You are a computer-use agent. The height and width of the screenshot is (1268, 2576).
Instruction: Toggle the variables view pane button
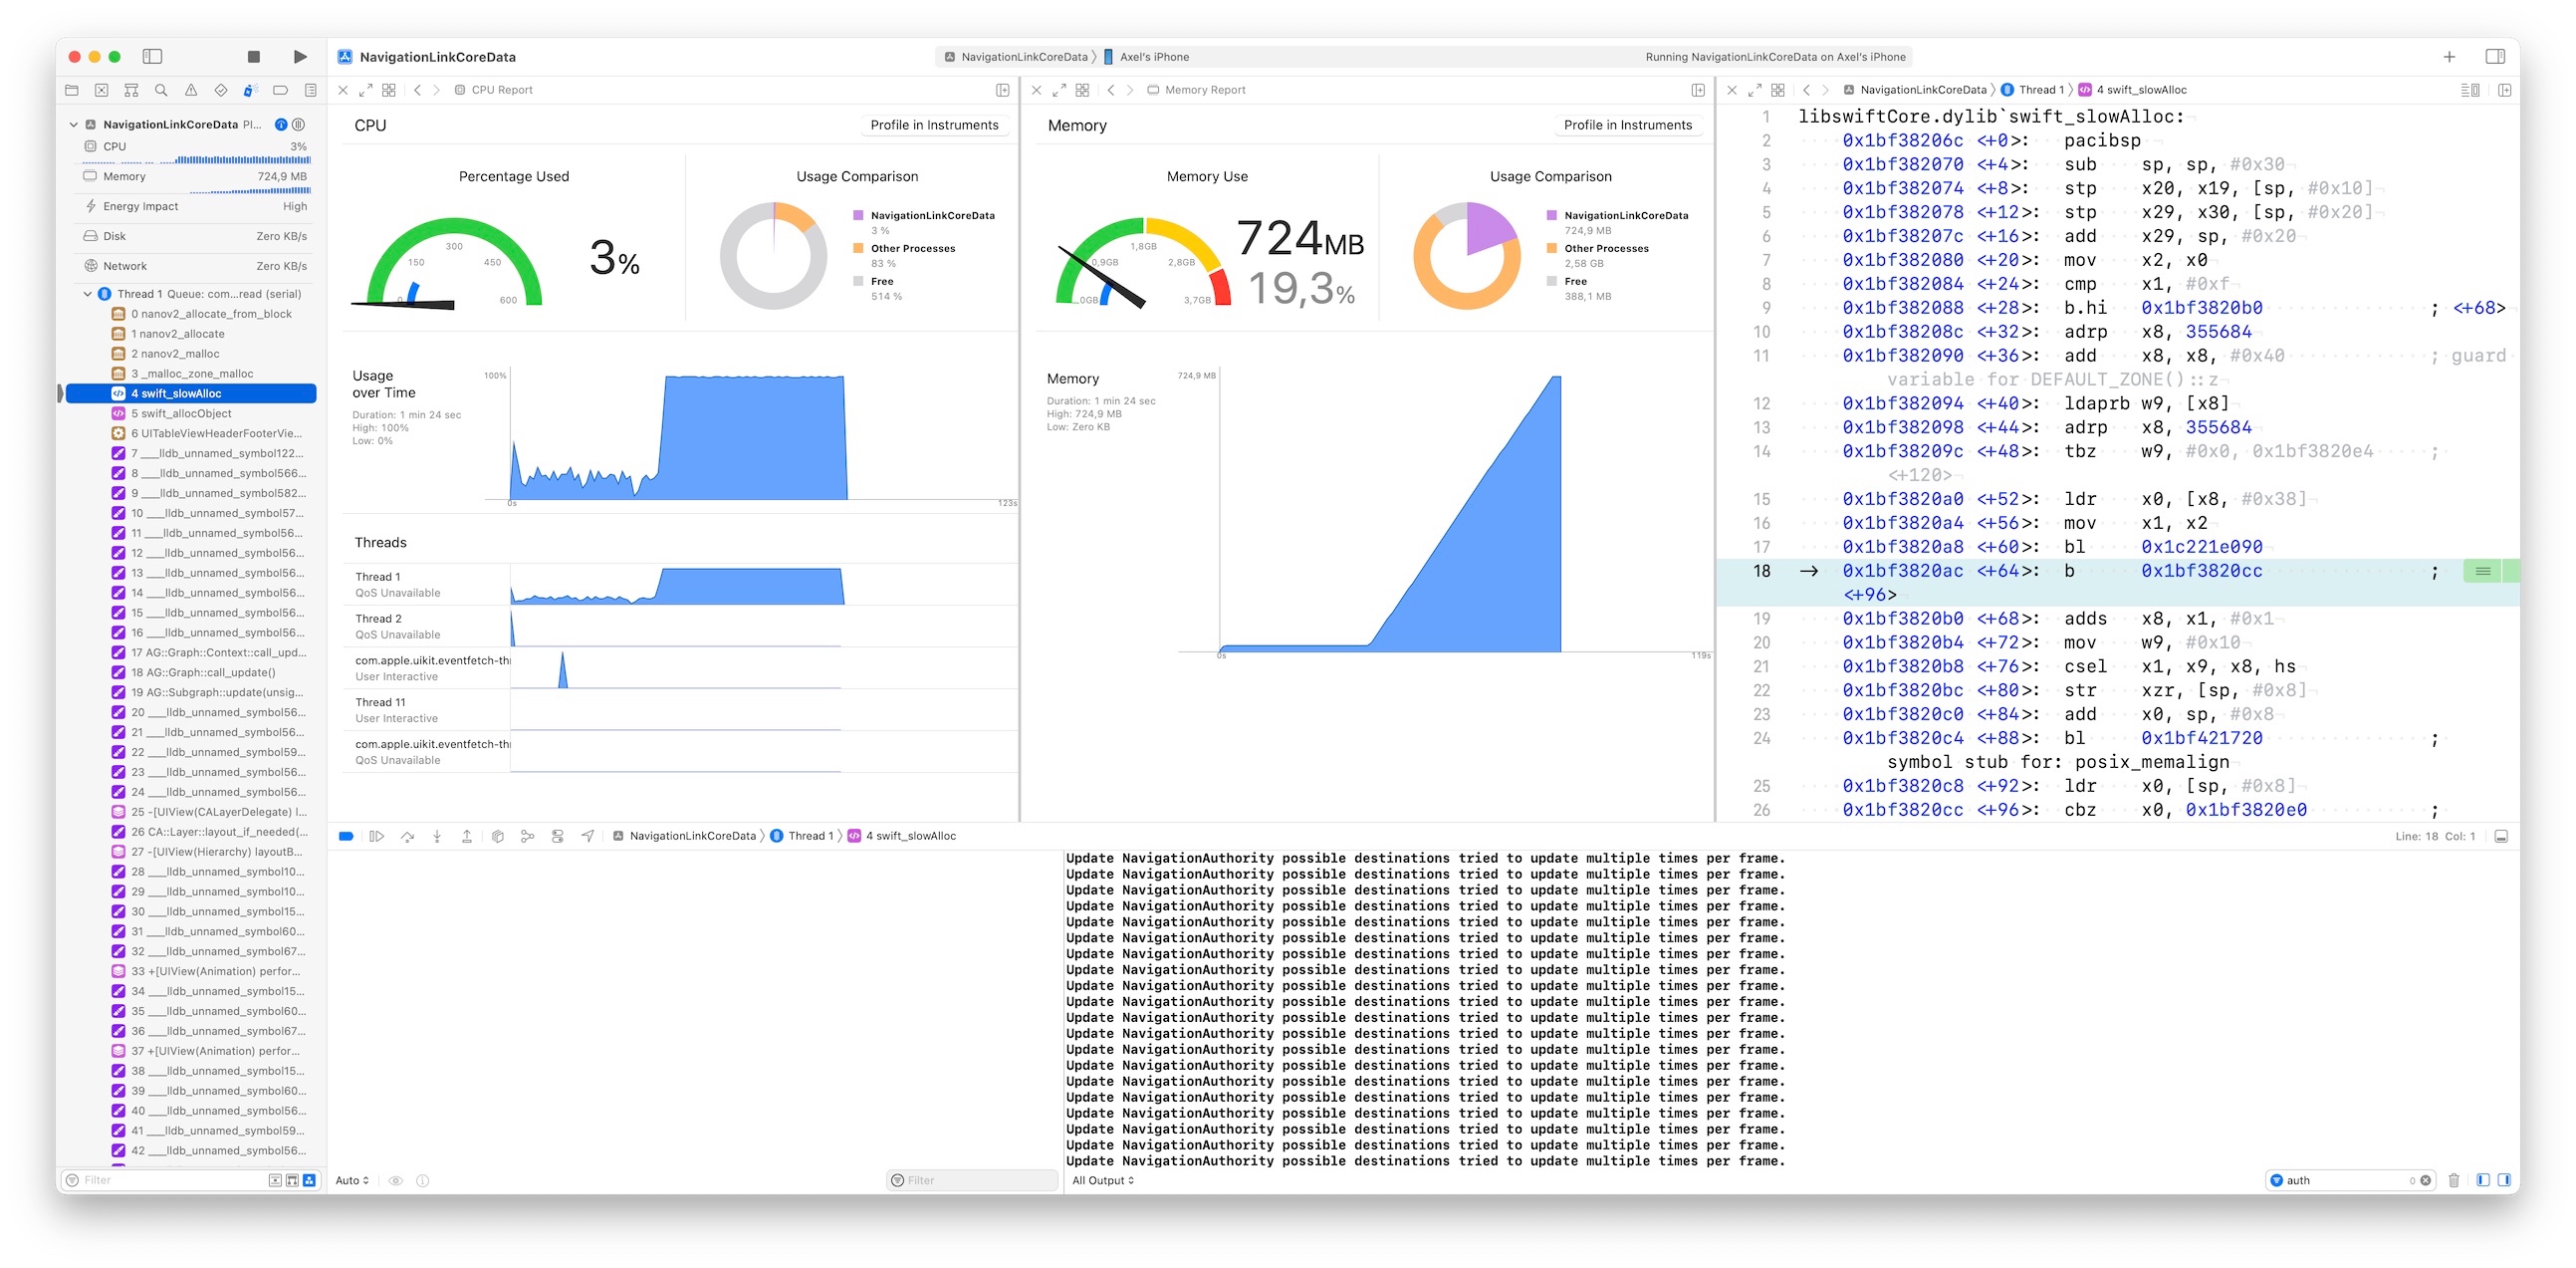tap(2483, 1182)
